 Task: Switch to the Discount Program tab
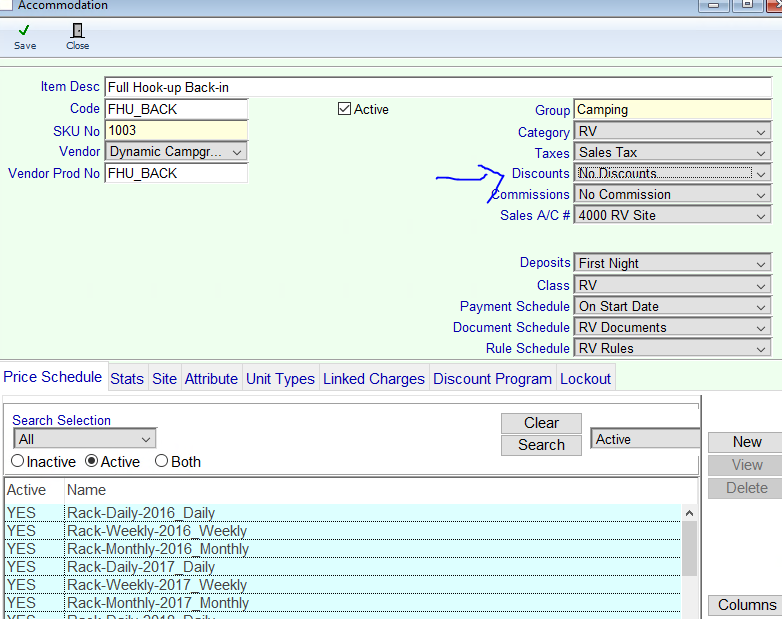pyautogui.click(x=492, y=379)
